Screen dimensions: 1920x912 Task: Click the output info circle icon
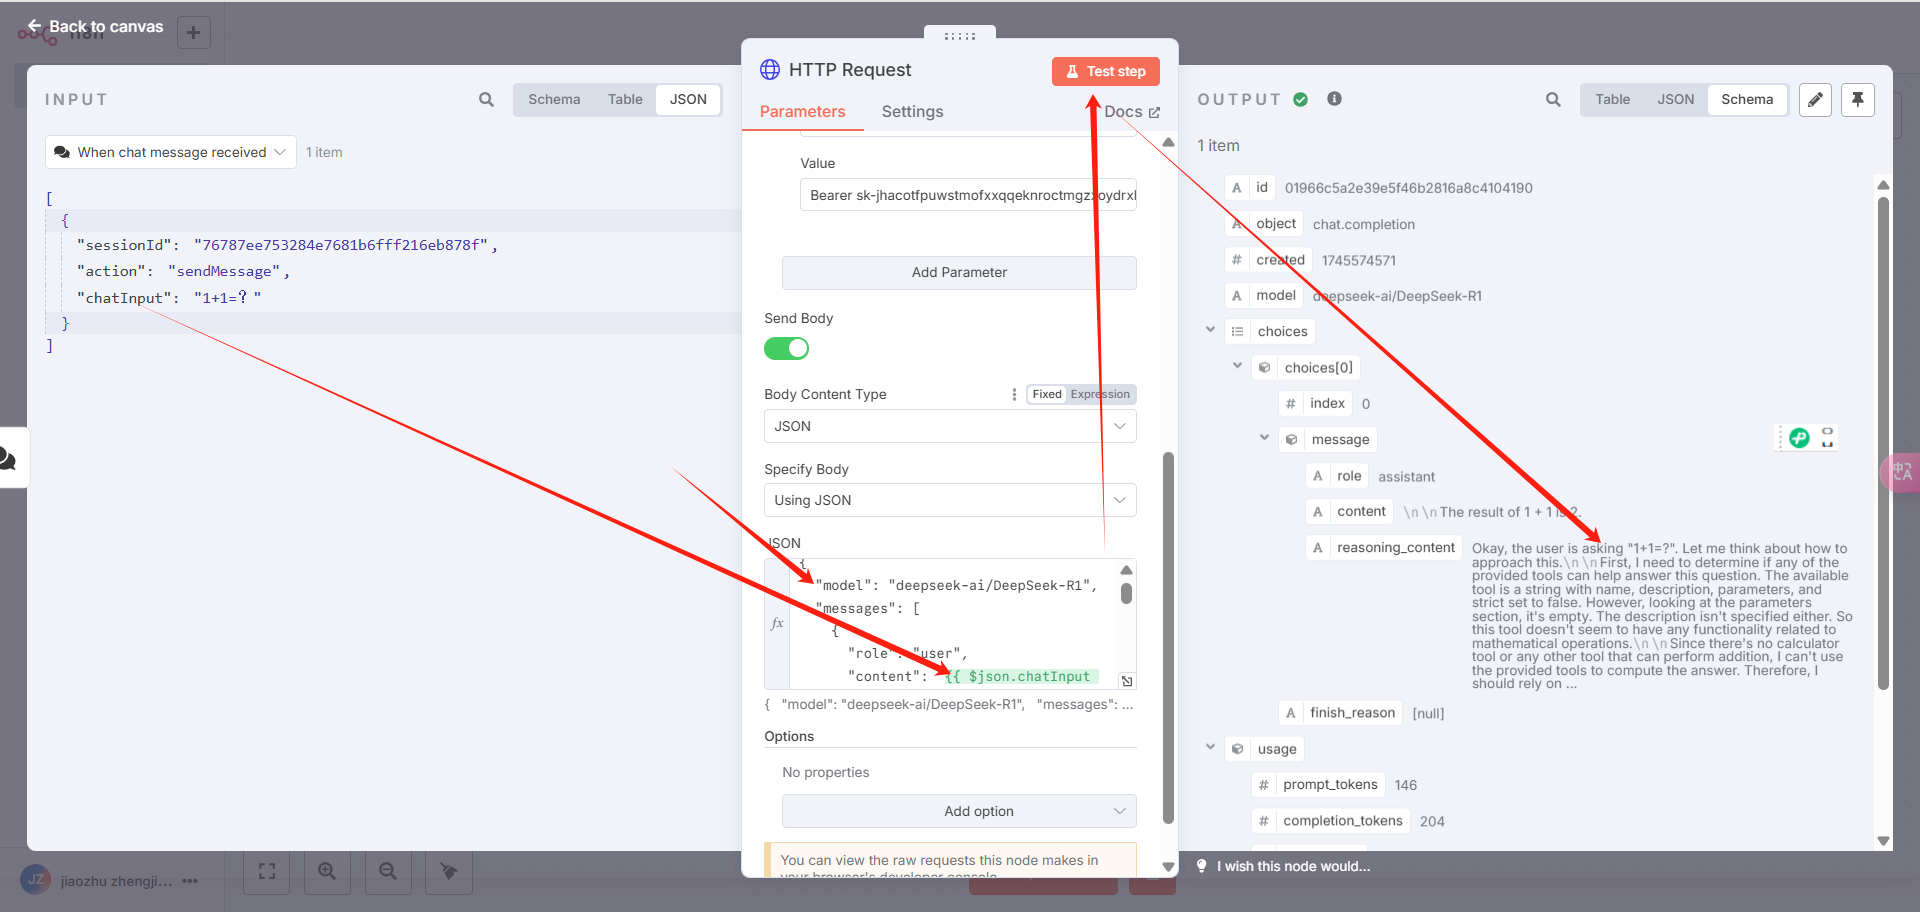(1334, 99)
